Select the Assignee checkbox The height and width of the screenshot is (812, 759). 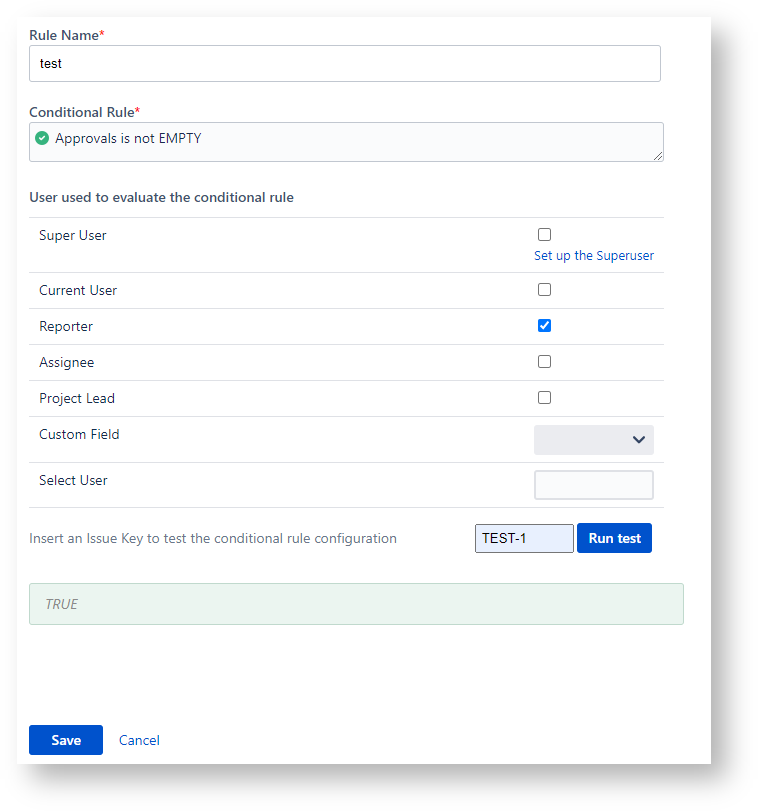pyautogui.click(x=544, y=362)
